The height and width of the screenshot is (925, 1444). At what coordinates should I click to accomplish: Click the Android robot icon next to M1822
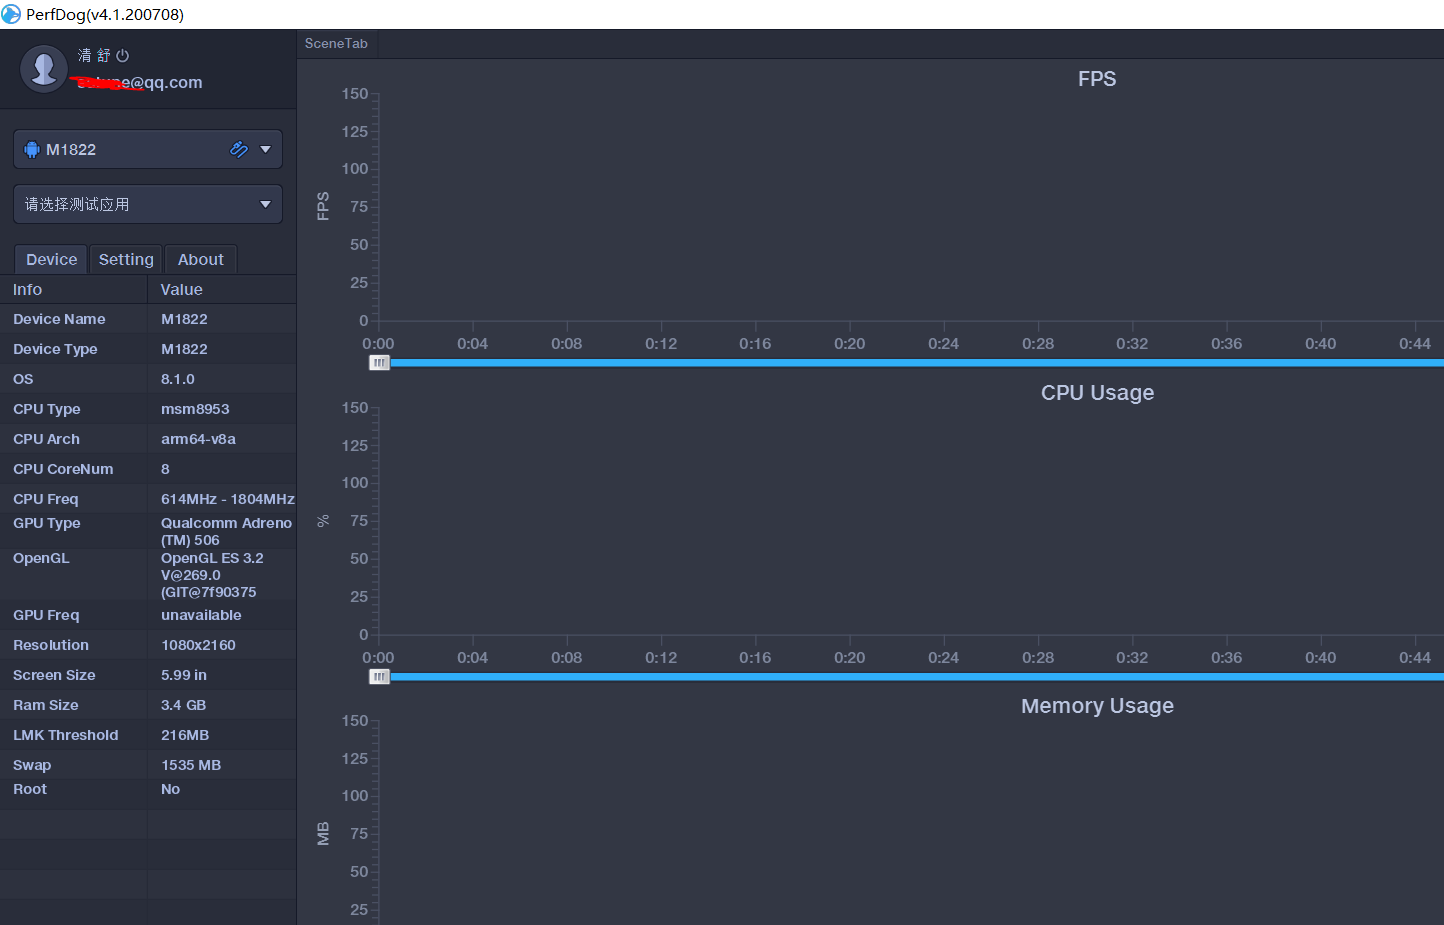tap(32, 150)
